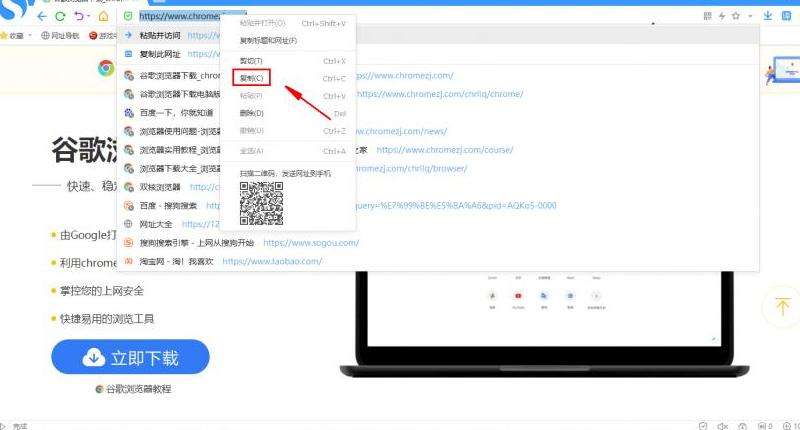This screenshot has height=430, width=800.
Task: Choose 删除(D) in the context menu
Action: click(x=251, y=113)
